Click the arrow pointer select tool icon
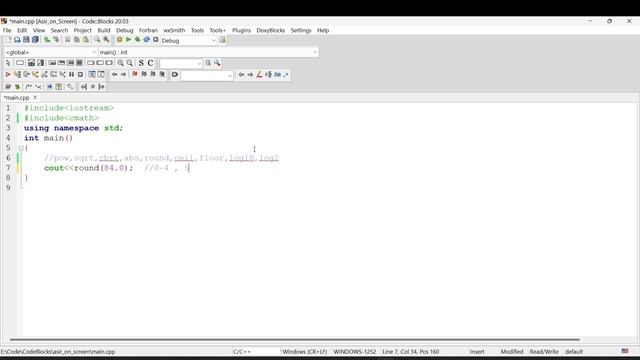The width and height of the screenshot is (640, 360). 8,63
